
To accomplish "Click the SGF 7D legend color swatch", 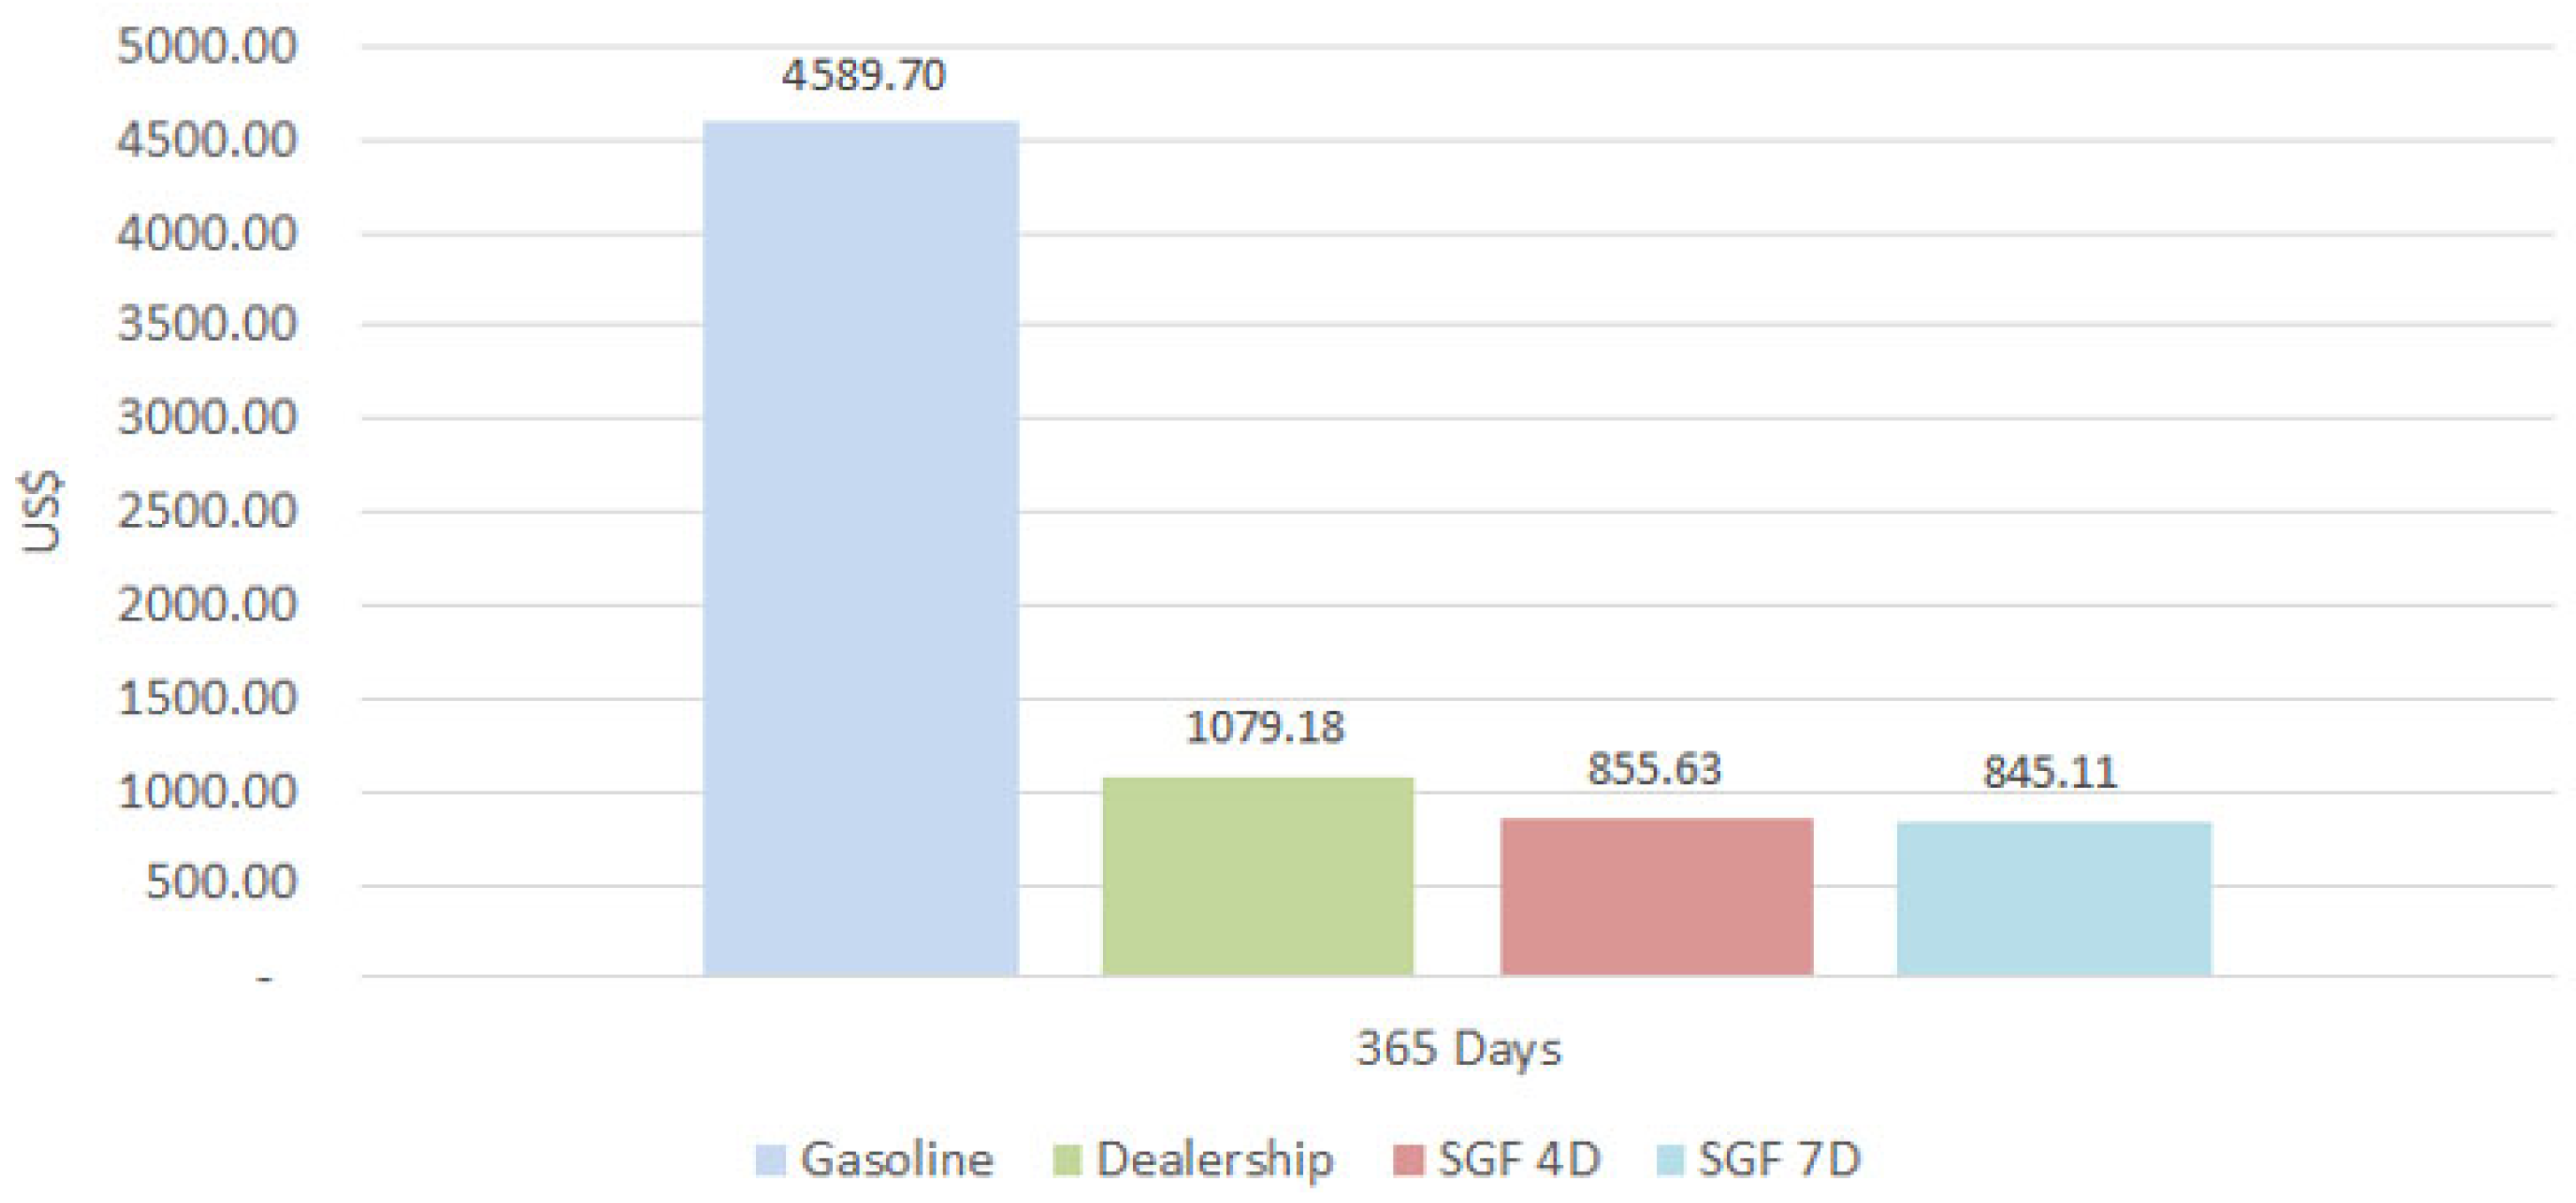I will coord(1671,1159).
